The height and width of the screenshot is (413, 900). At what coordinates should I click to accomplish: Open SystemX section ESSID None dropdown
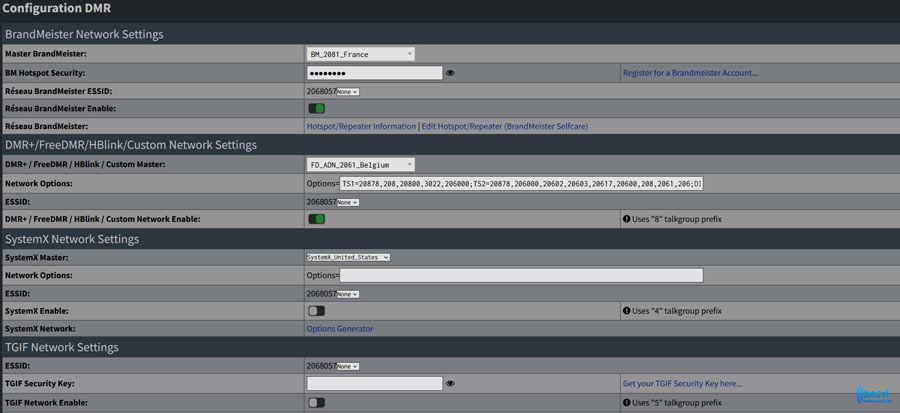pos(348,294)
